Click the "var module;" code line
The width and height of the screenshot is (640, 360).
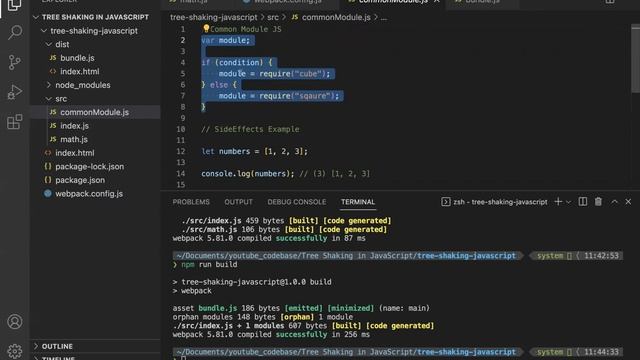coord(225,40)
